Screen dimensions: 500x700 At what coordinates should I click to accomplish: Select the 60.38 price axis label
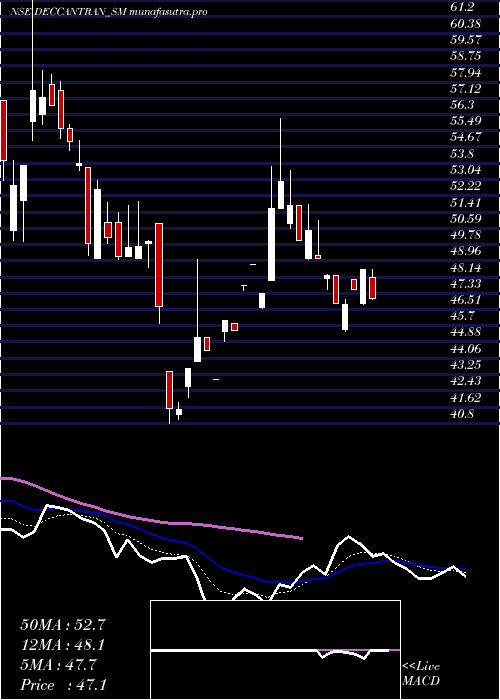pyautogui.click(x=466, y=23)
